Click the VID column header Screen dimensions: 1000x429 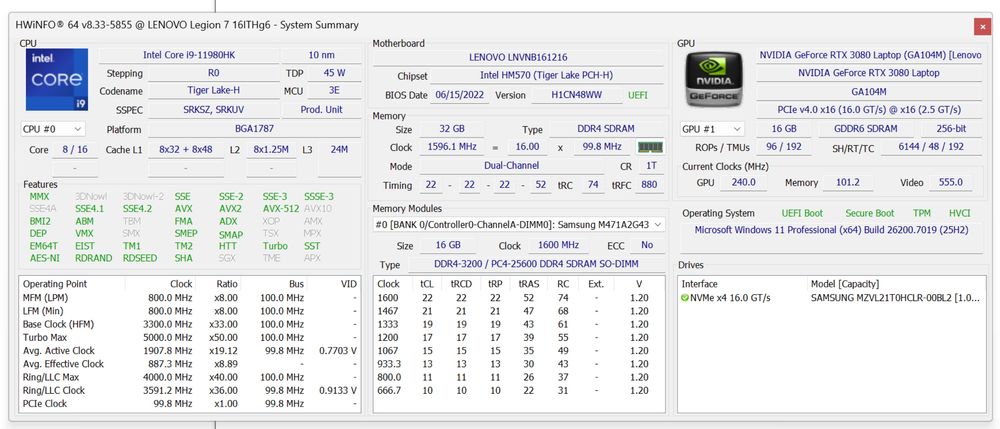point(348,284)
